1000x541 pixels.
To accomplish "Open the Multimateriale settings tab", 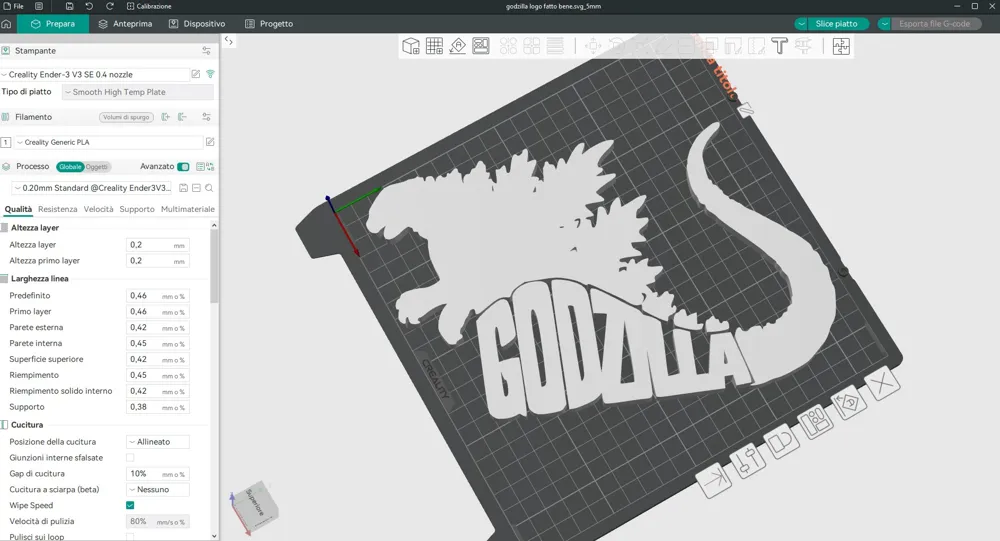I will [x=188, y=209].
